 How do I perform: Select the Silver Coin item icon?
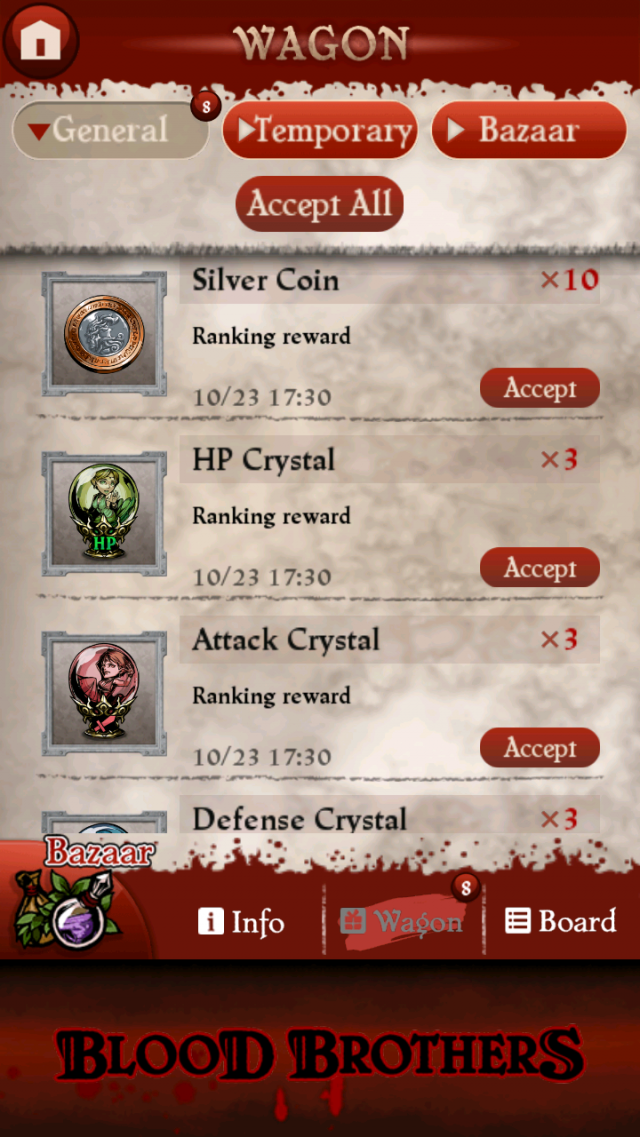[x=104, y=334]
